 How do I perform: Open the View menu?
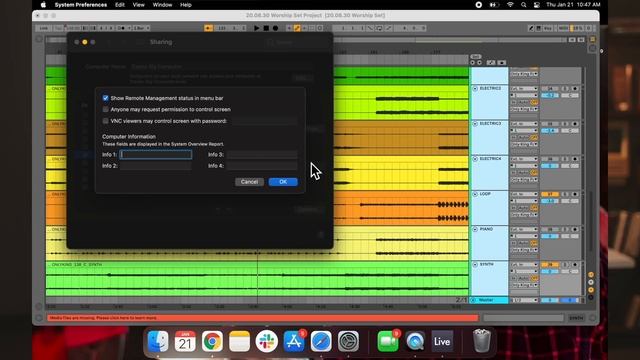click(138, 5)
